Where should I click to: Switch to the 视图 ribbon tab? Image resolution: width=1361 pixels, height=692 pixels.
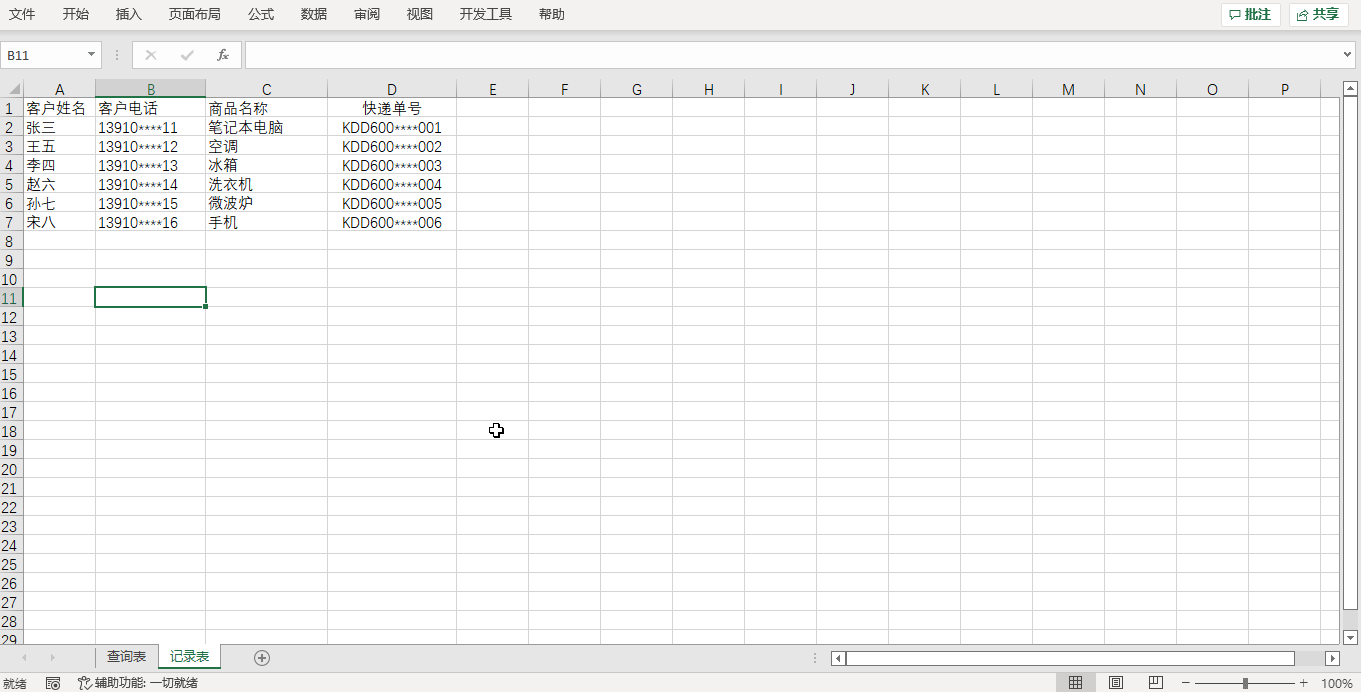(420, 14)
